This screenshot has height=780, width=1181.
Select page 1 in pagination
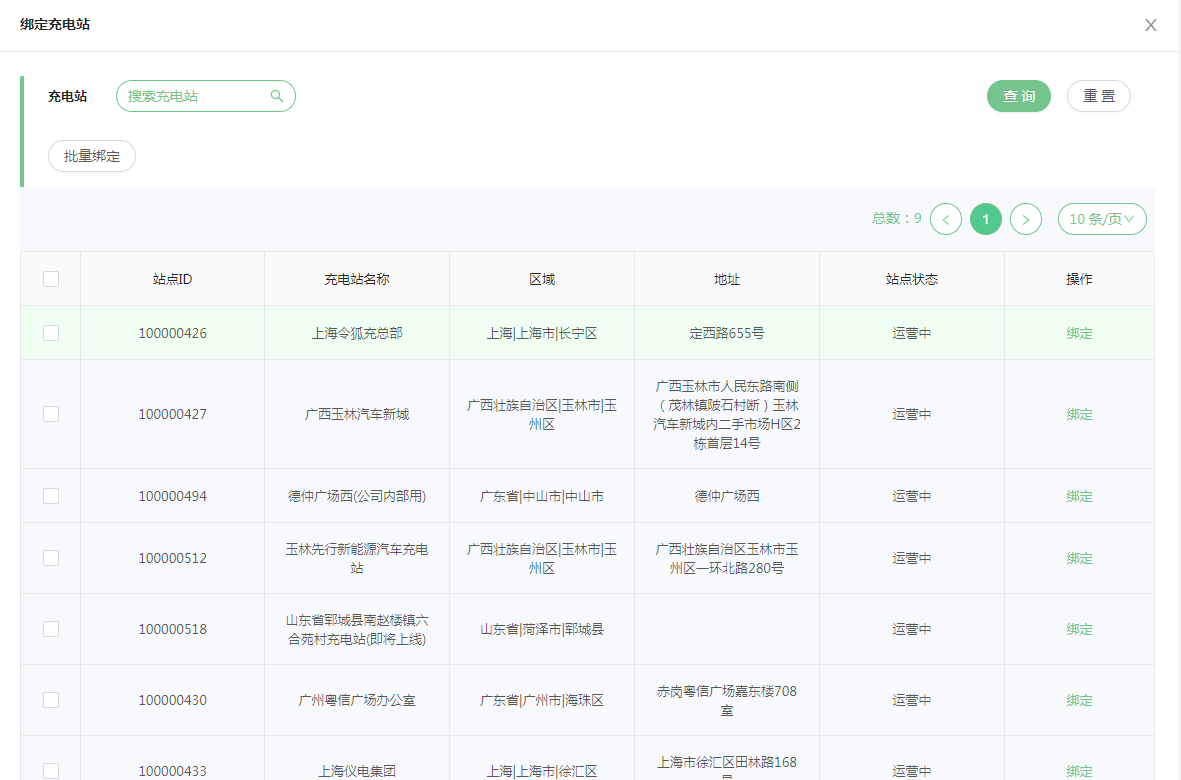(986, 219)
